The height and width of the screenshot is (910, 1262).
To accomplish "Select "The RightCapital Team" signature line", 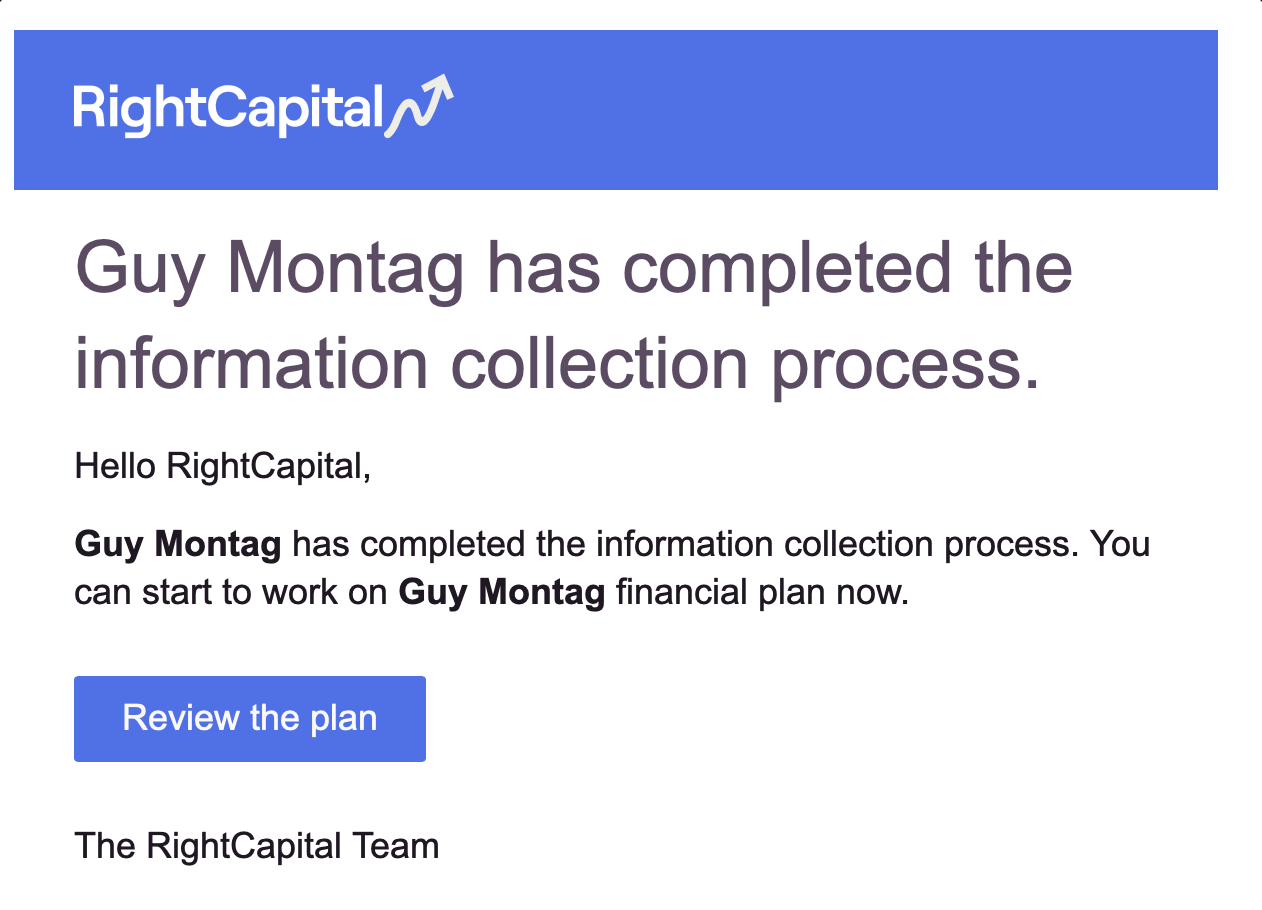I will [257, 846].
